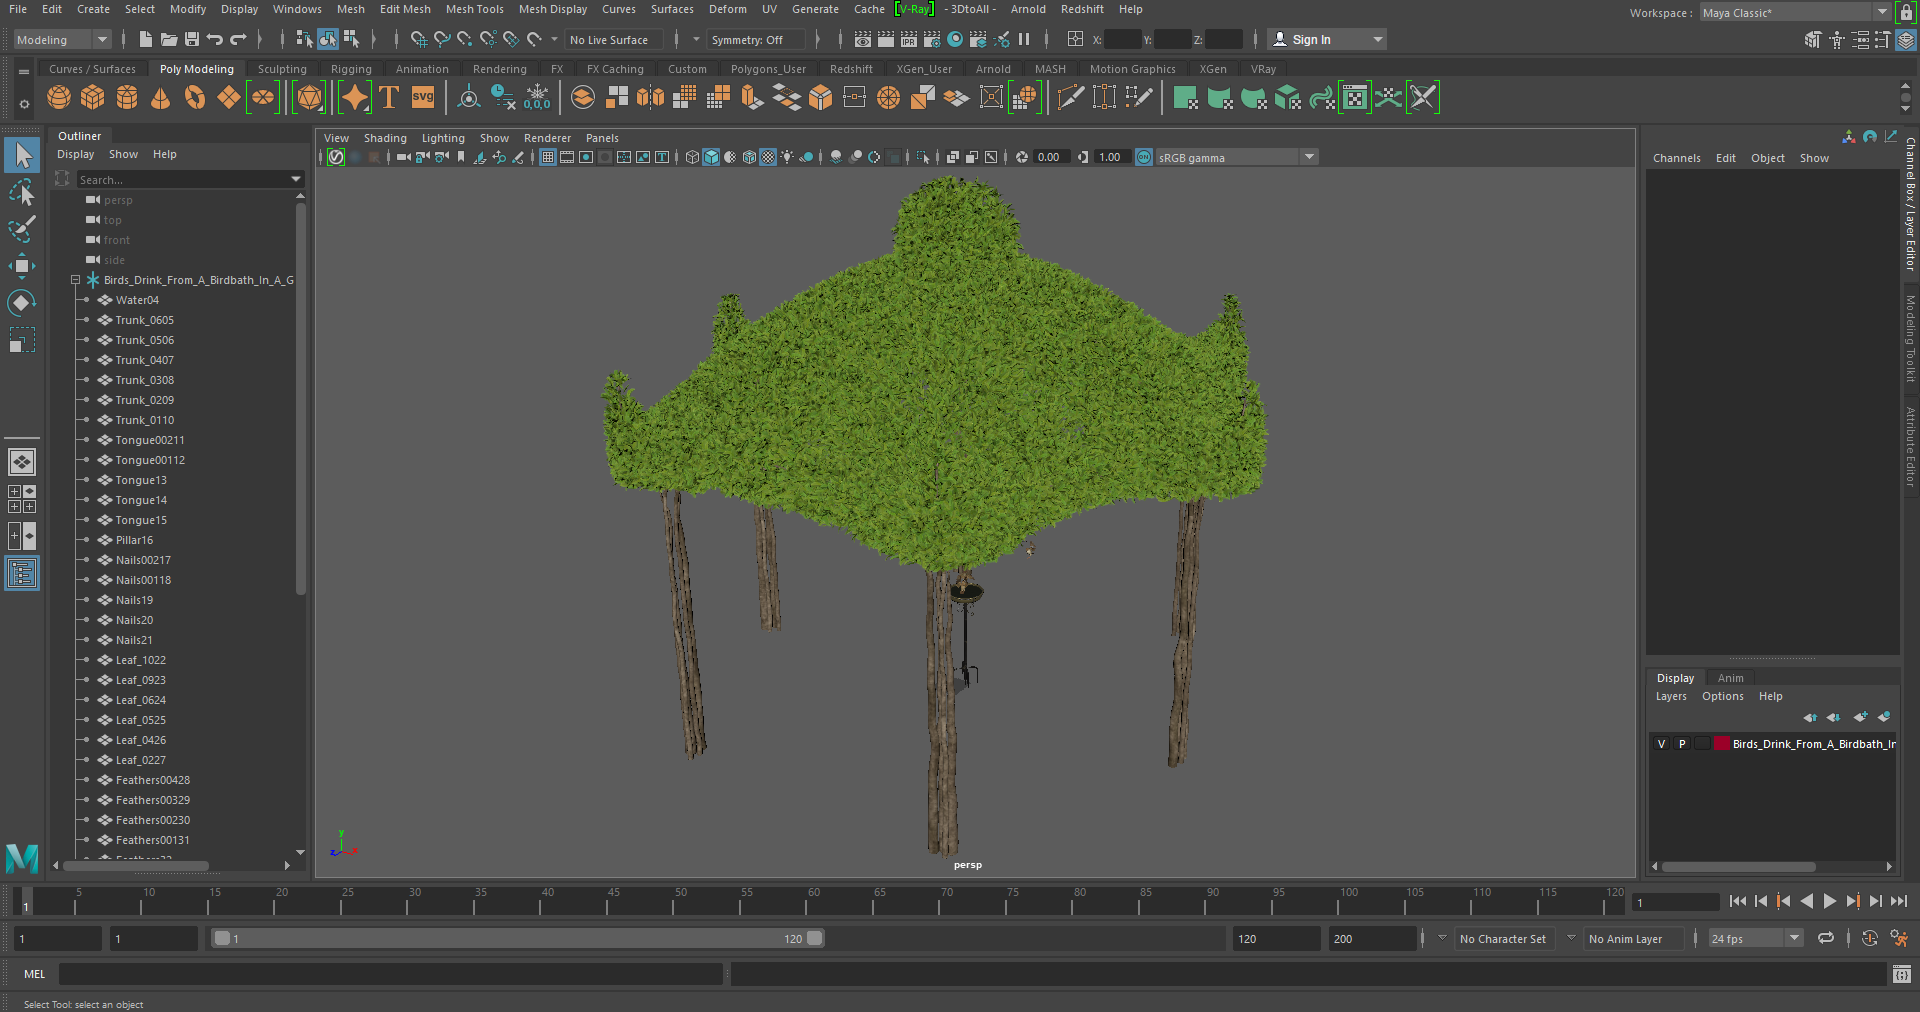Viewport: 1920px width, 1012px height.
Task: Open the Script Editor icon
Action: 1902,974
